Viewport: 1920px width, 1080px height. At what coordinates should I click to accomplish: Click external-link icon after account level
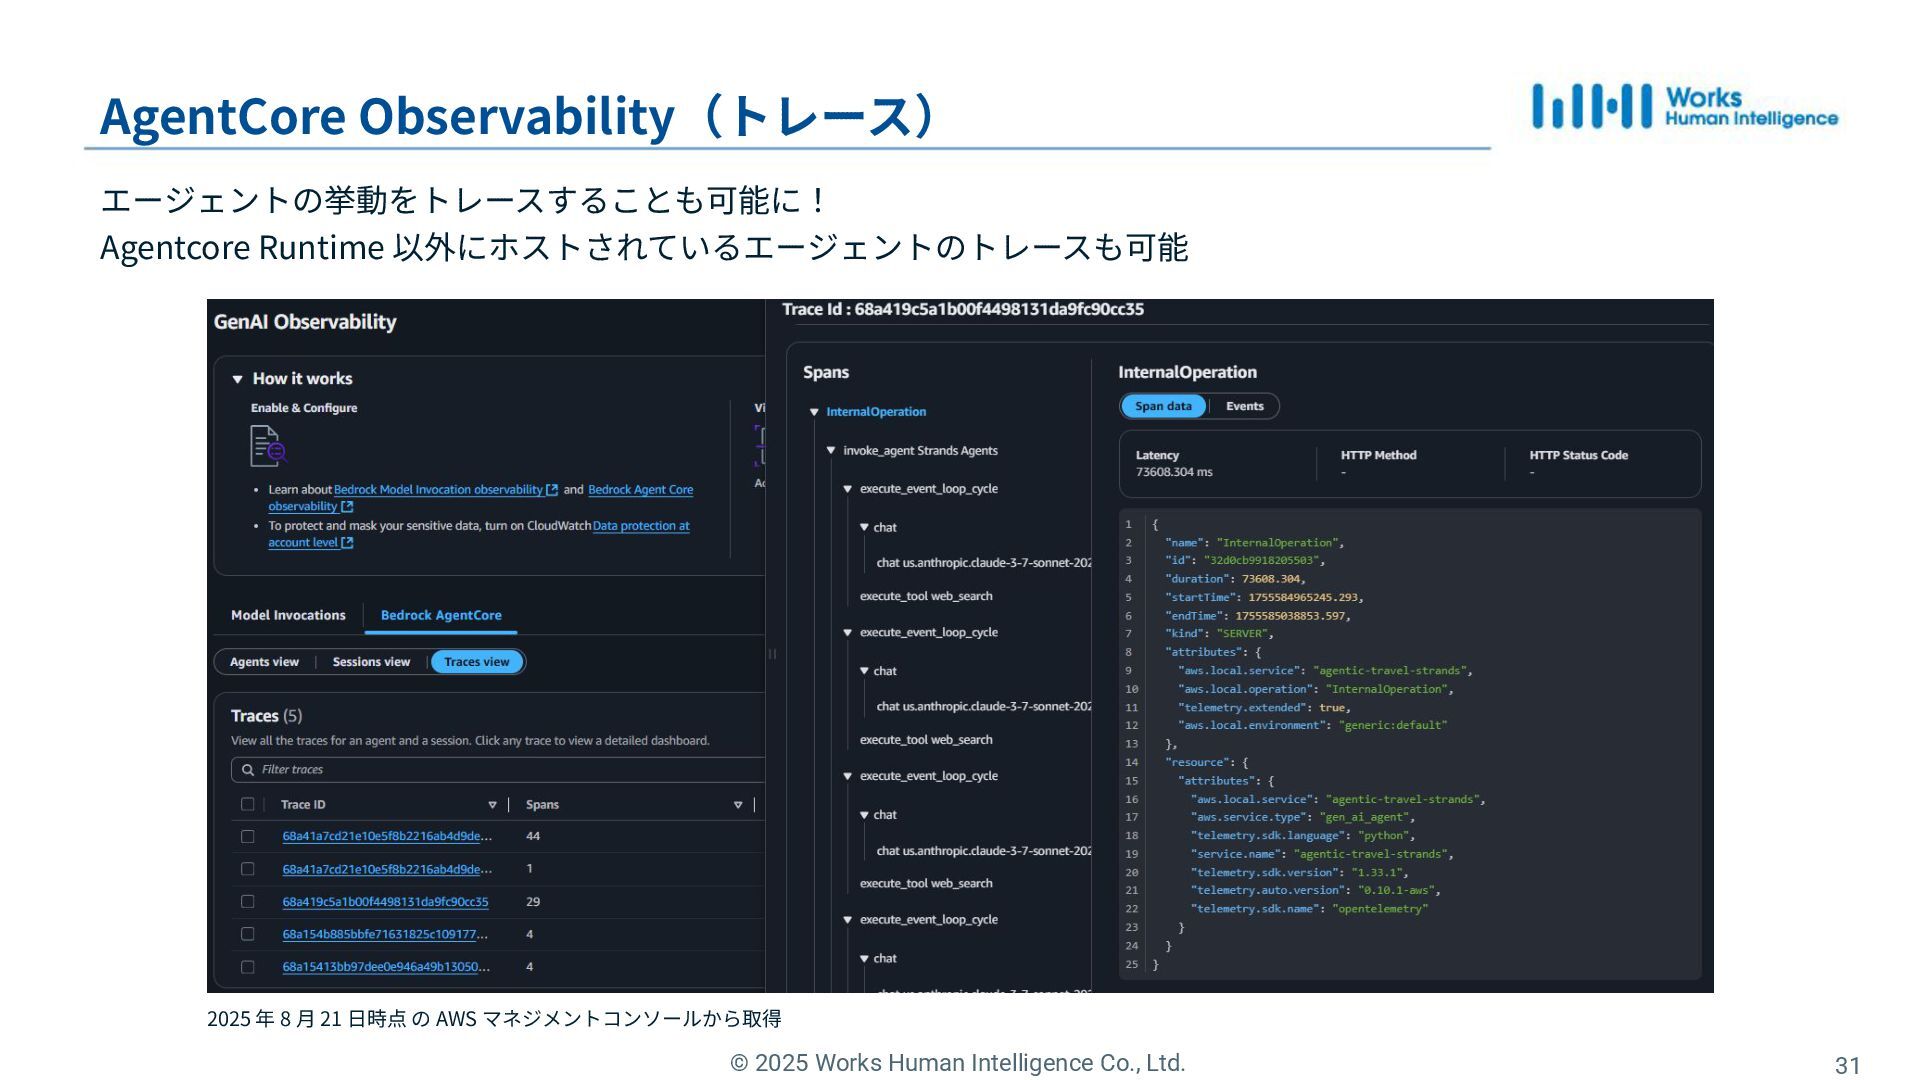pyautogui.click(x=347, y=543)
